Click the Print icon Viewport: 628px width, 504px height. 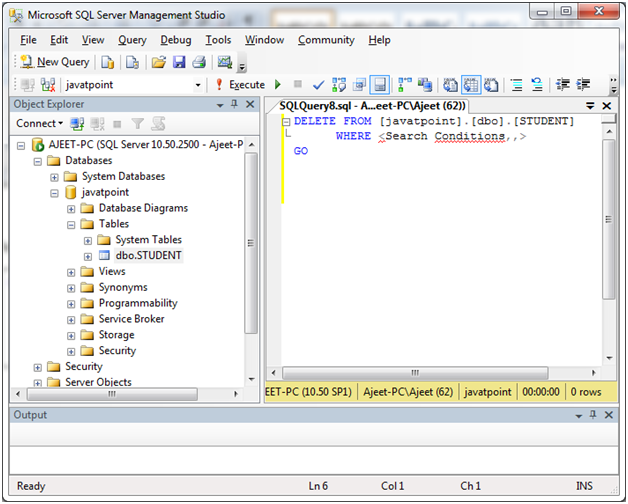199,62
